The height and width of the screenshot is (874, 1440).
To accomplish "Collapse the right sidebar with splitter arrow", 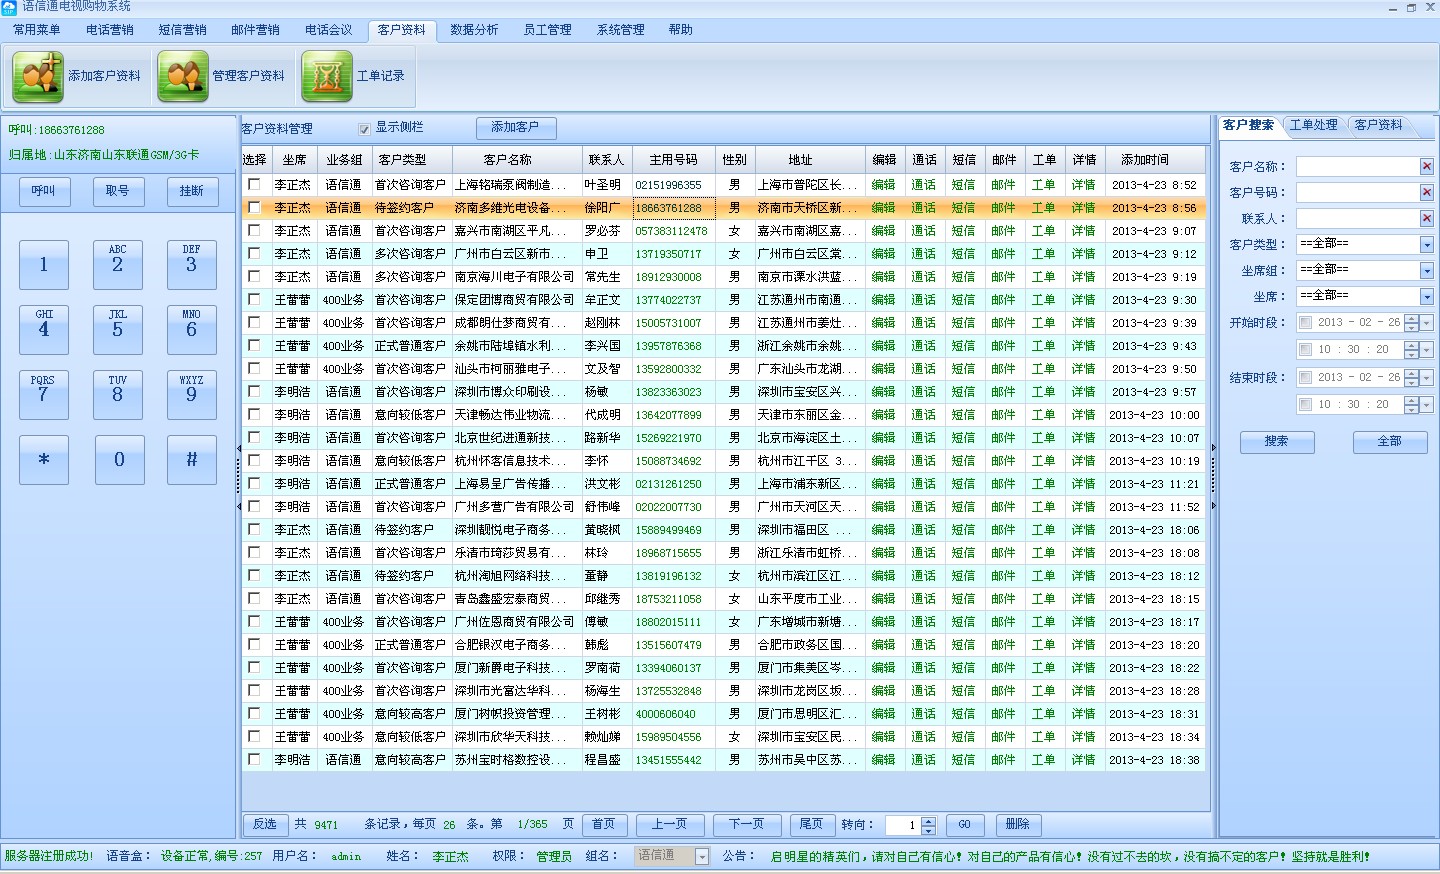I will point(1214,449).
